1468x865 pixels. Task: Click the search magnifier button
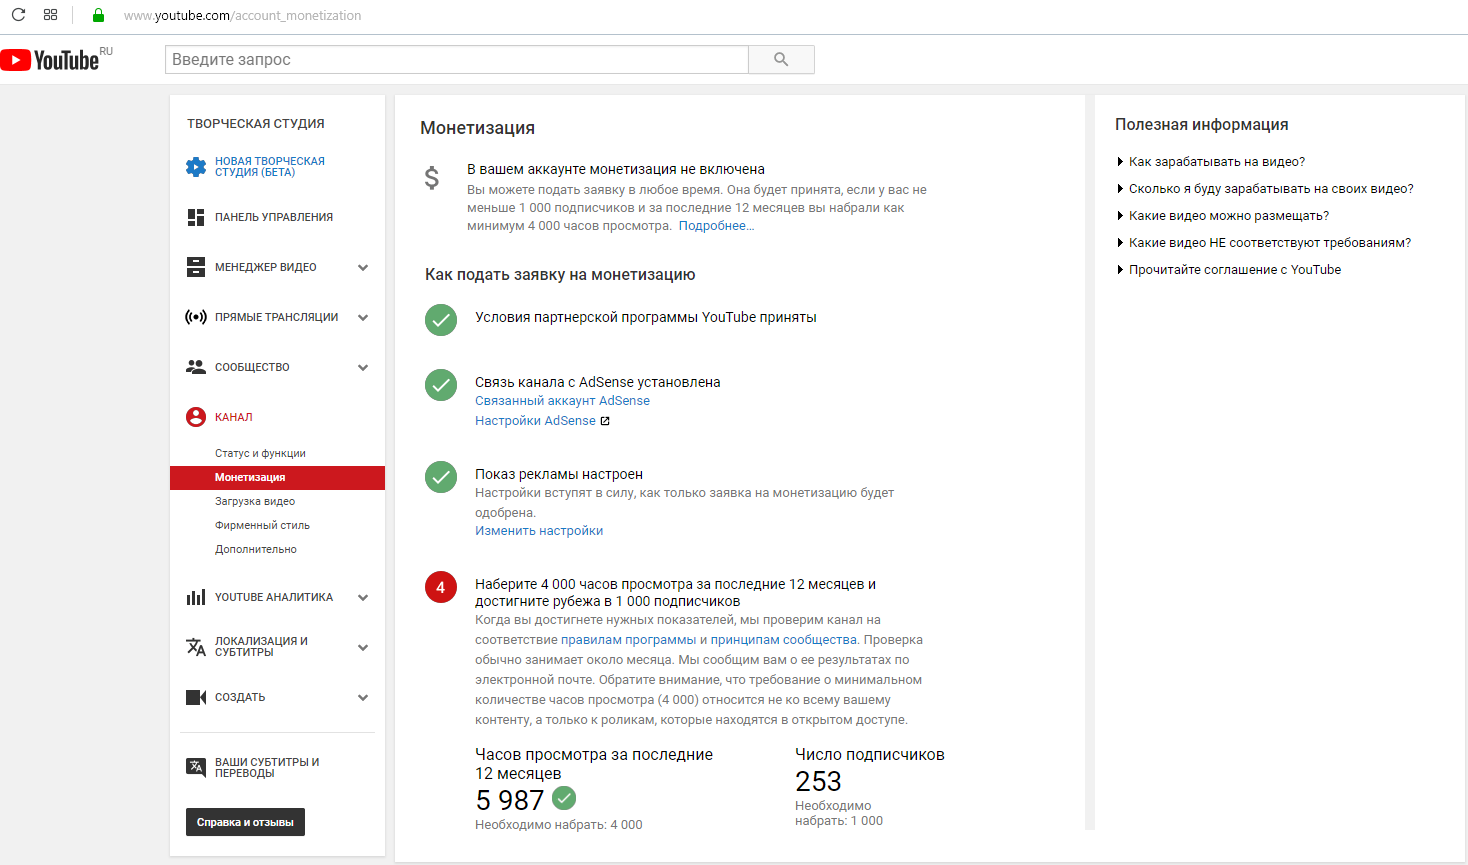(x=781, y=60)
